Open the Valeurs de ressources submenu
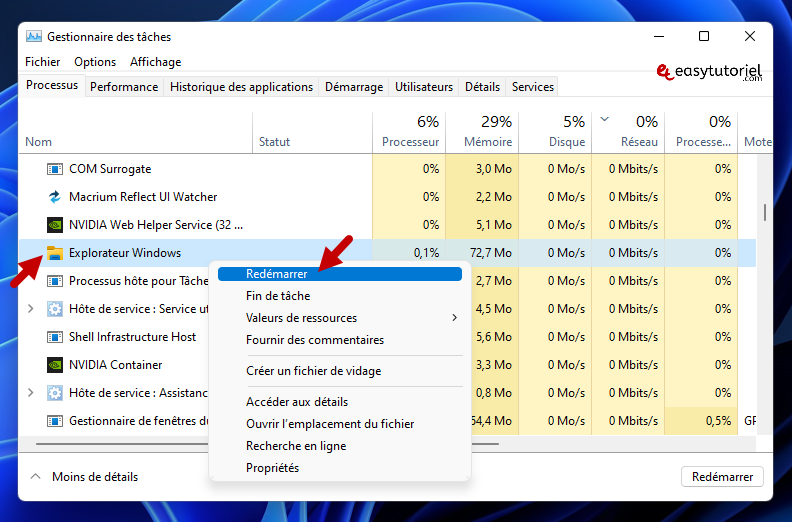The width and height of the screenshot is (792, 522). click(x=340, y=318)
